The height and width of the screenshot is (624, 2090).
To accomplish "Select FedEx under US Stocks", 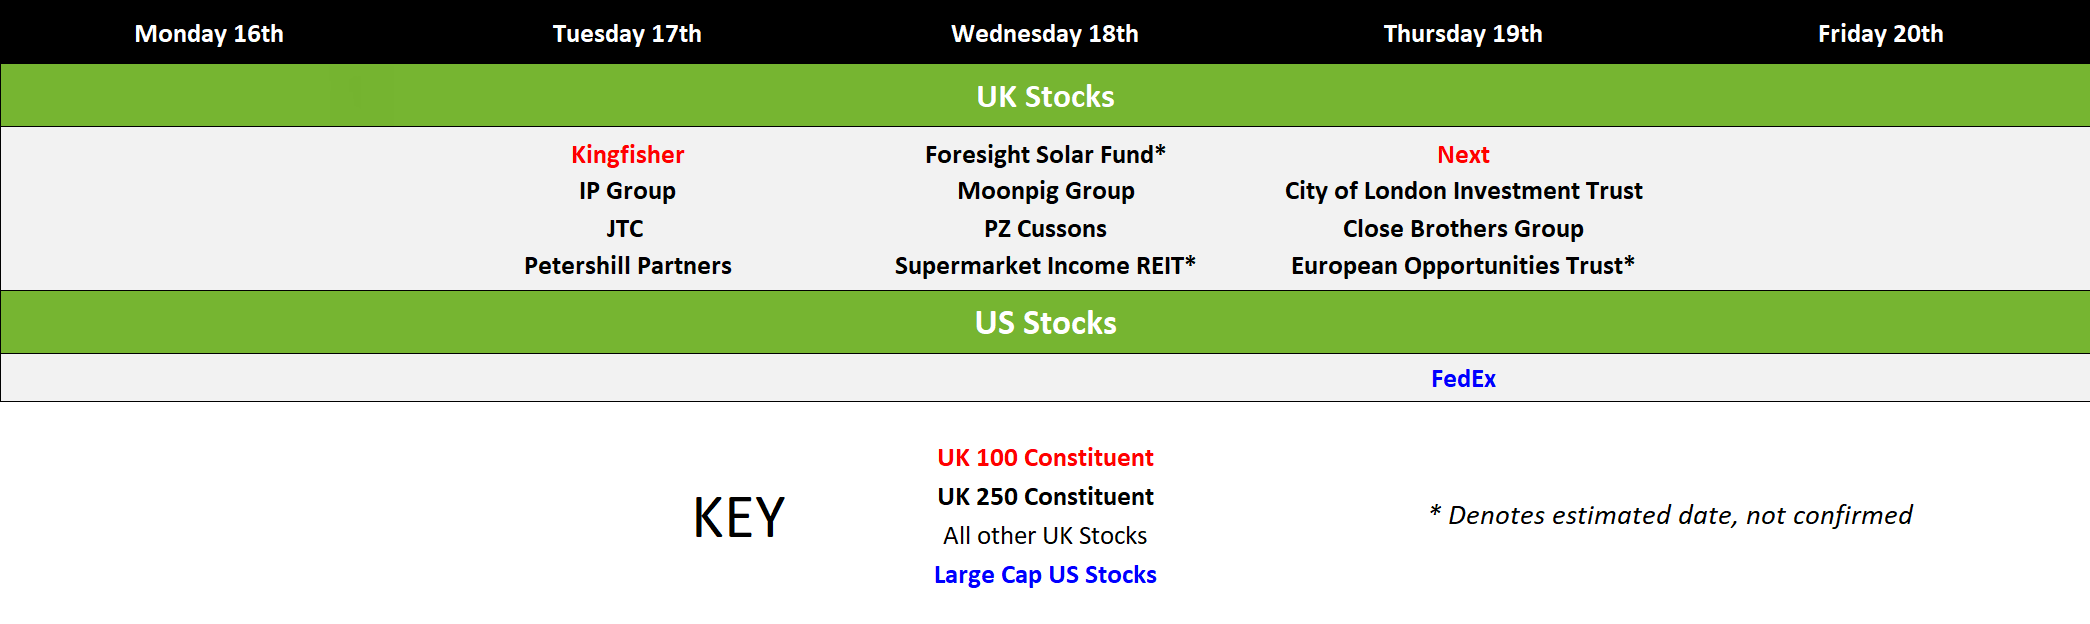I will click(x=1463, y=378).
